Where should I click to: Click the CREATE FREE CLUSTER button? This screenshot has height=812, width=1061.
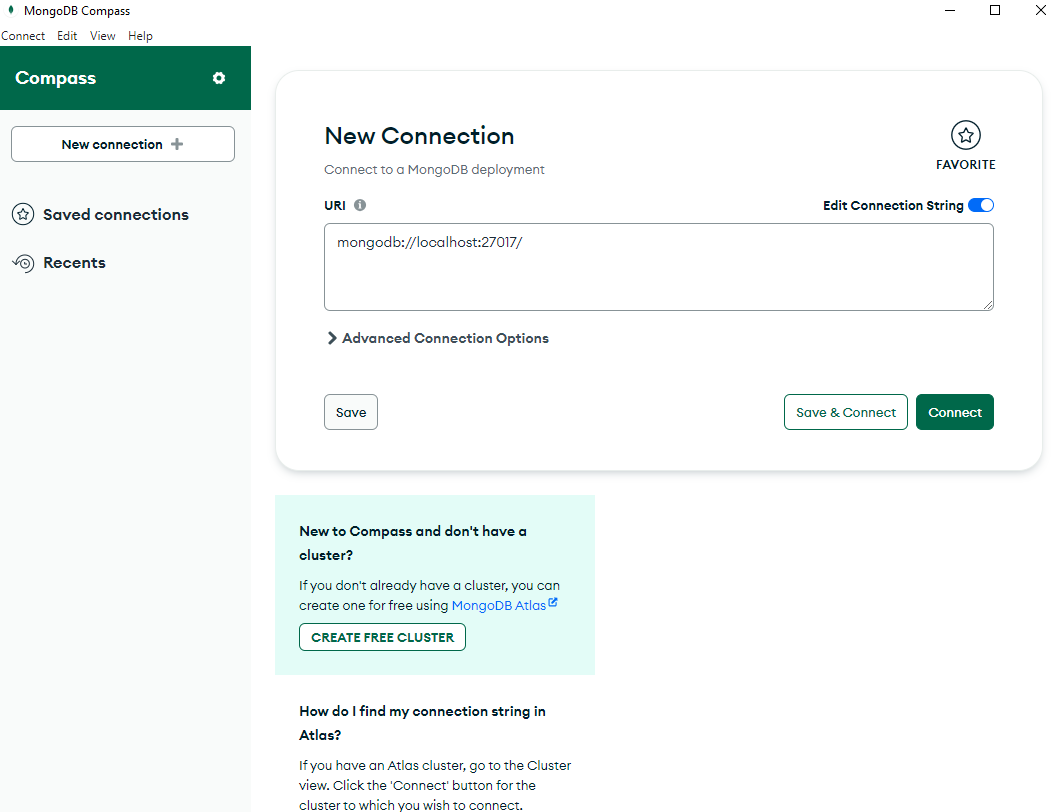[x=382, y=637]
